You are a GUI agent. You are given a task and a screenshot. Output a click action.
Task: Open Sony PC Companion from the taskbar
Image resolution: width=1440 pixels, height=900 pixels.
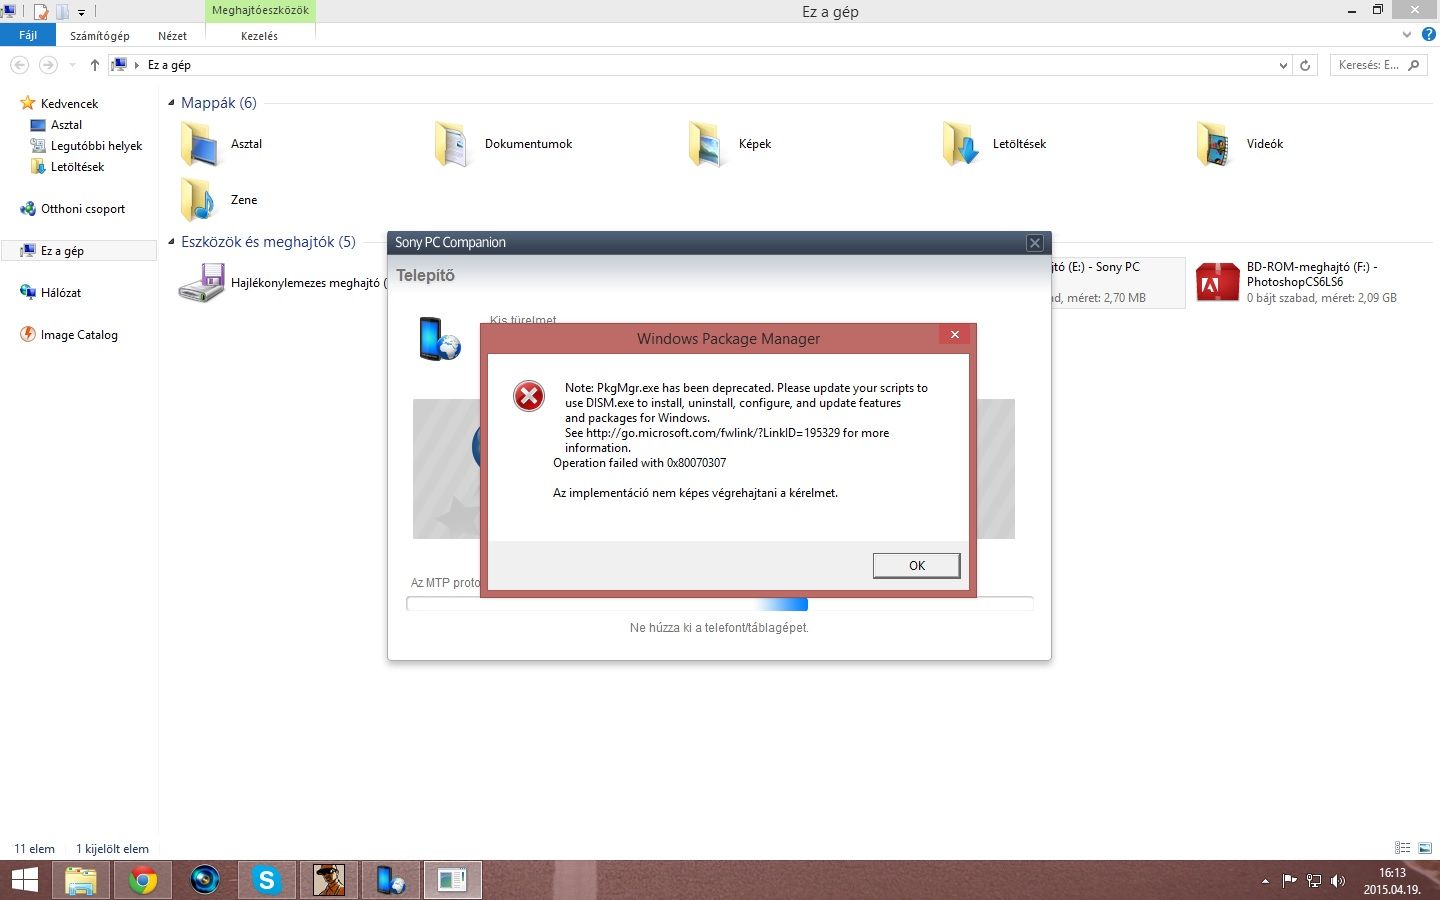point(390,880)
